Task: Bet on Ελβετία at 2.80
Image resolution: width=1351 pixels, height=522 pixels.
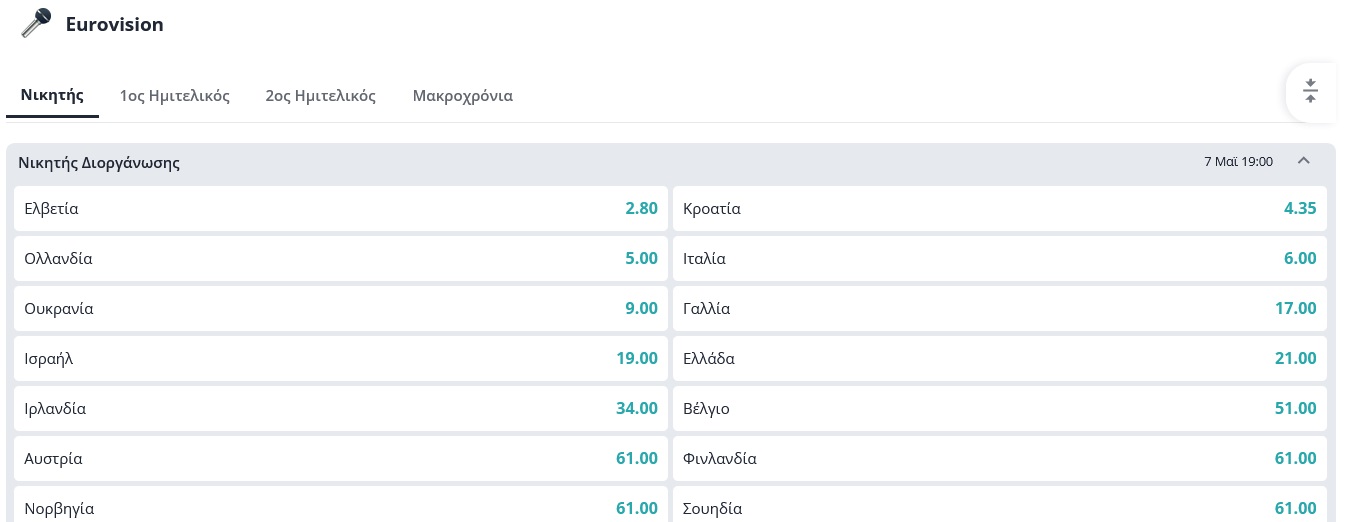Action: pos(341,209)
